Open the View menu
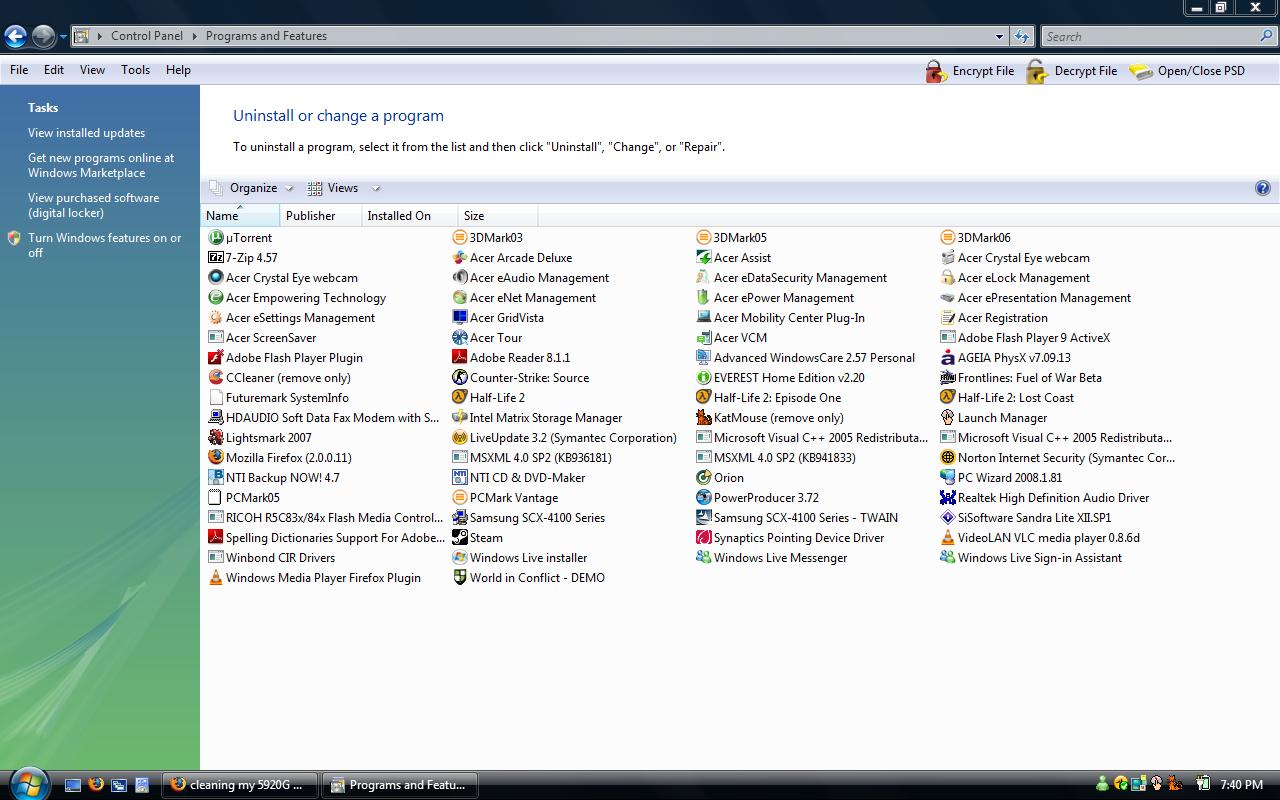The height and width of the screenshot is (800, 1280). click(92, 70)
